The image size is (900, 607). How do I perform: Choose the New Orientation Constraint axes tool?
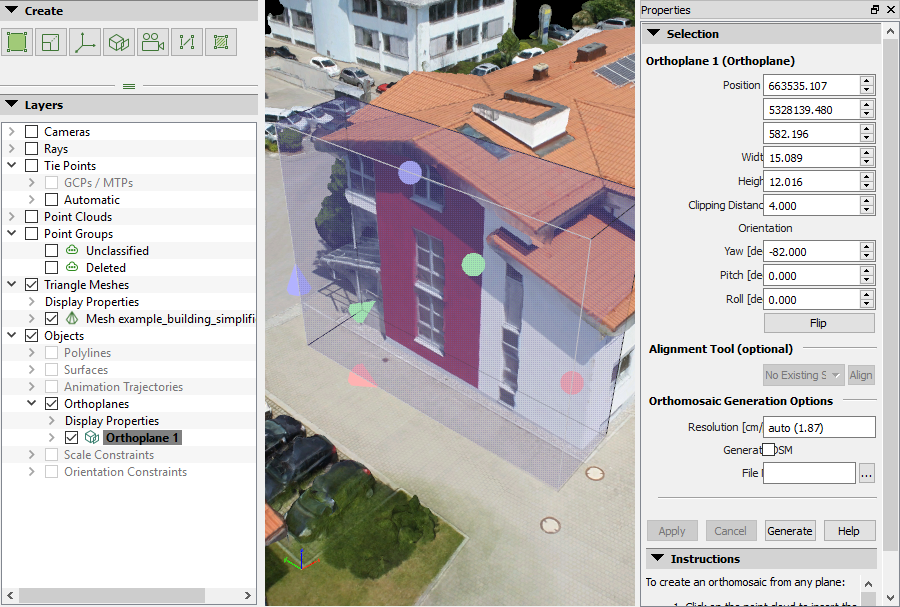(85, 42)
